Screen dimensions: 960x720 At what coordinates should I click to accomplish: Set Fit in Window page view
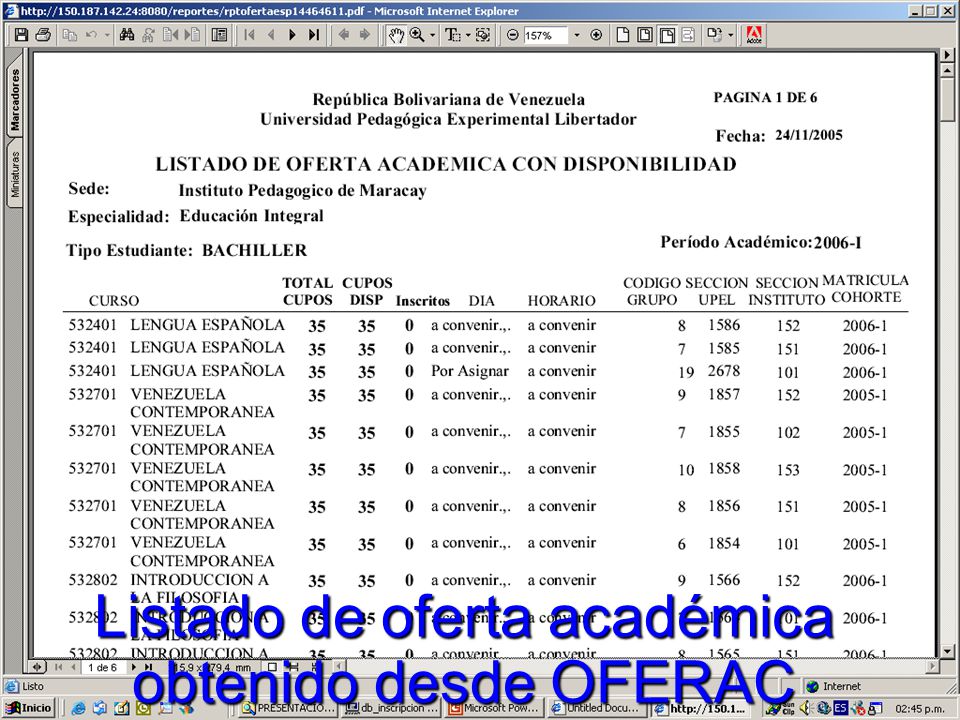(x=645, y=35)
